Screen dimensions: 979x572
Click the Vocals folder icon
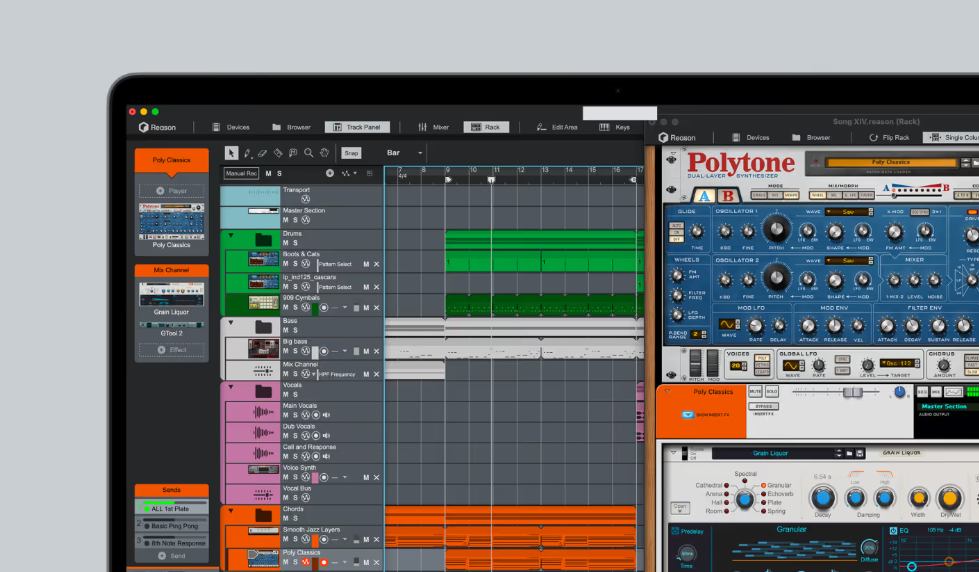263,392
